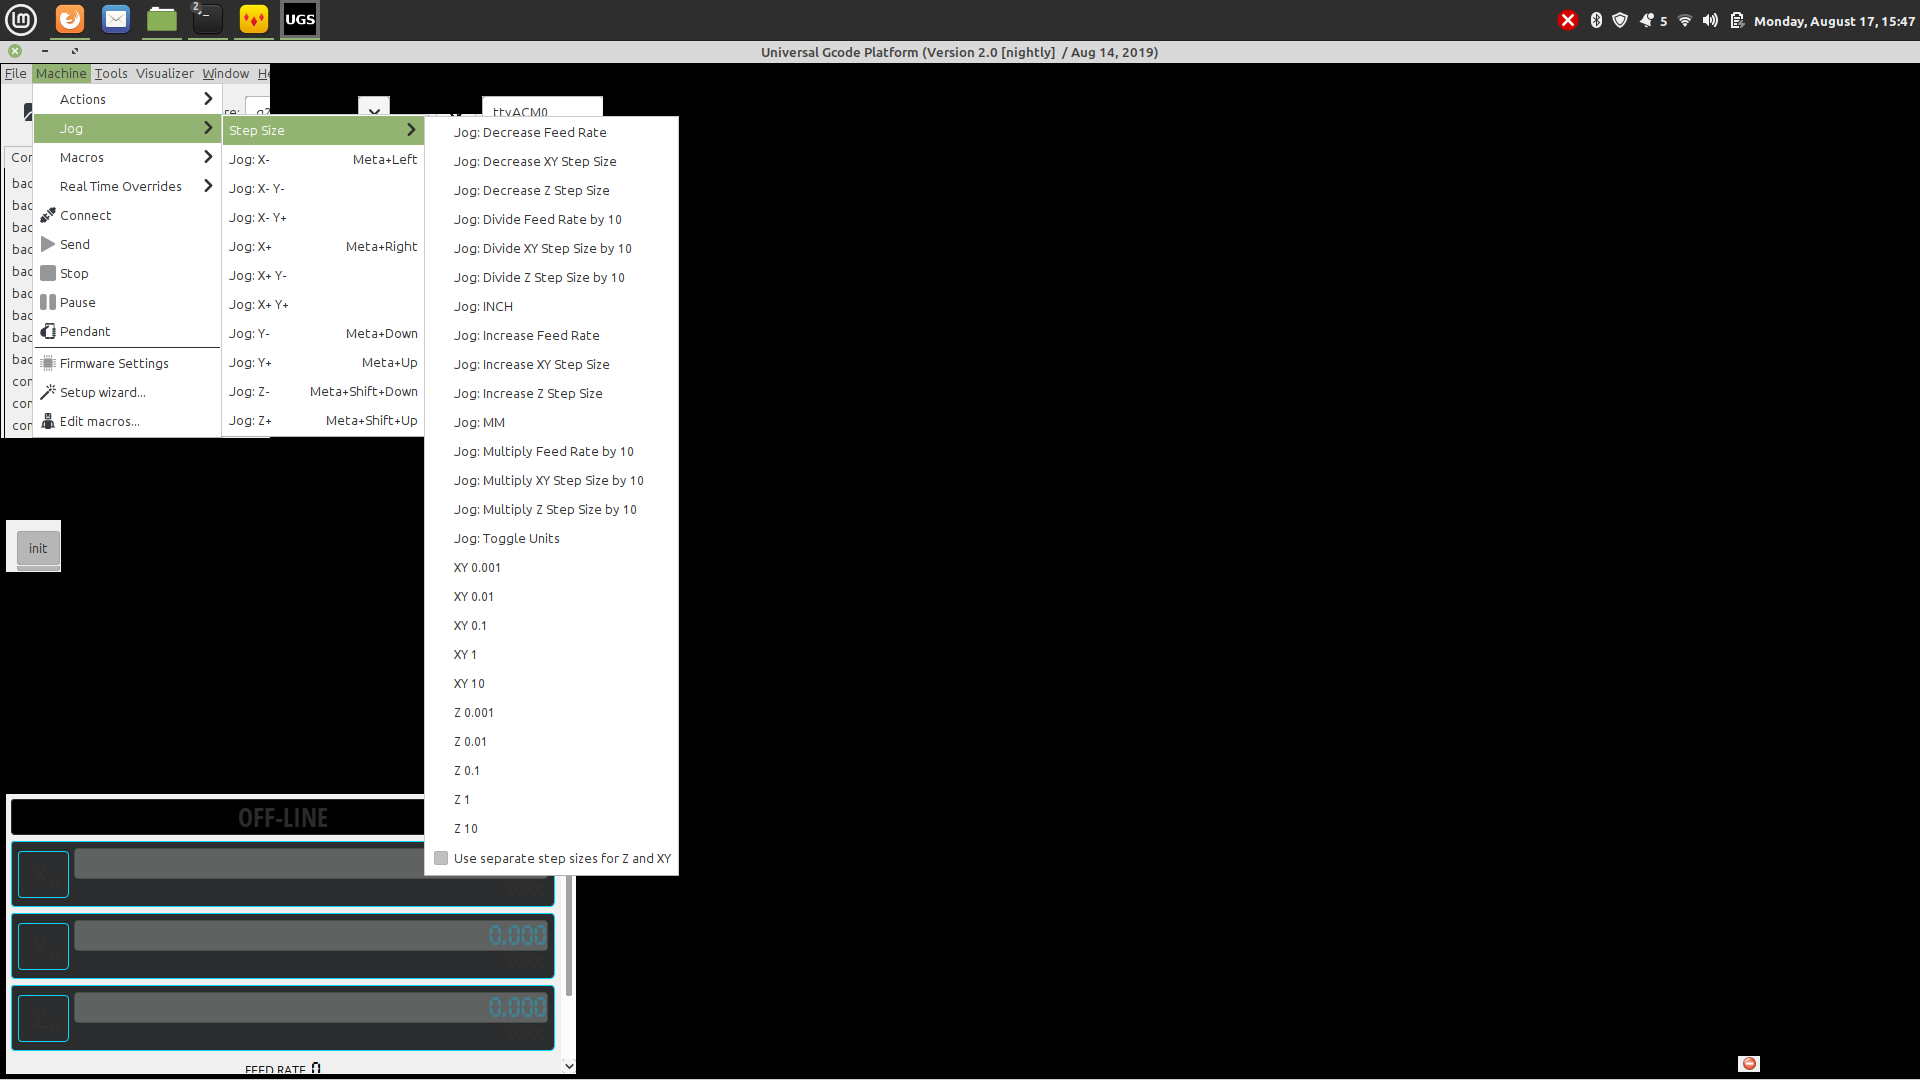Screen dimensions: 1920x1080
Task: Click the square icon beside Stop
Action: tap(48, 273)
